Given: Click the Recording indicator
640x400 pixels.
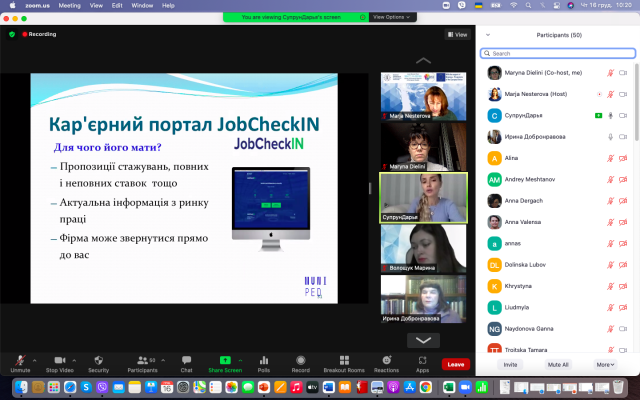Looking at the screenshot, I should pyautogui.click(x=39, y=34).
